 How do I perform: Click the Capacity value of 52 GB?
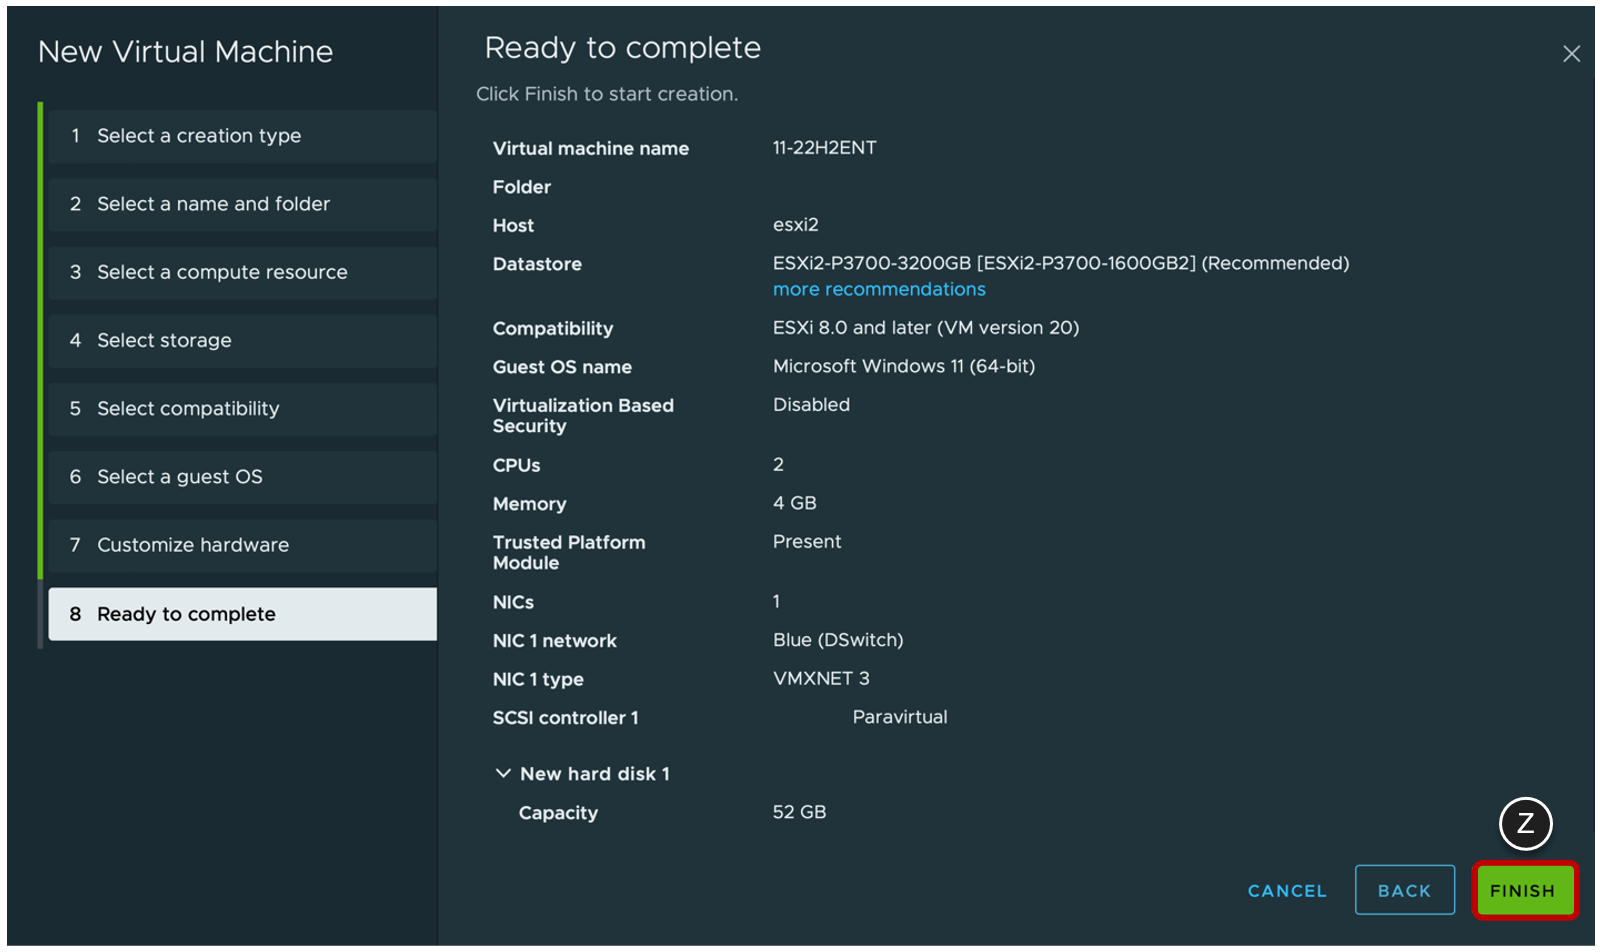[x=798, y=812]
